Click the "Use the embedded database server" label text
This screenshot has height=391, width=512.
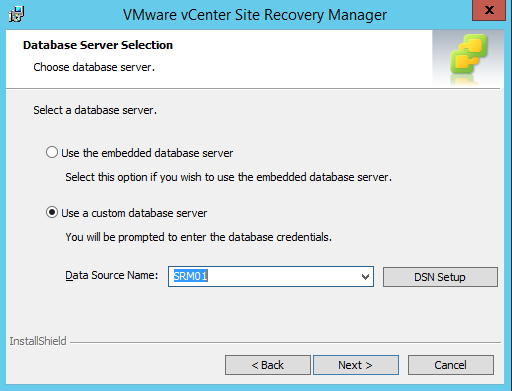tap(147, 153)
